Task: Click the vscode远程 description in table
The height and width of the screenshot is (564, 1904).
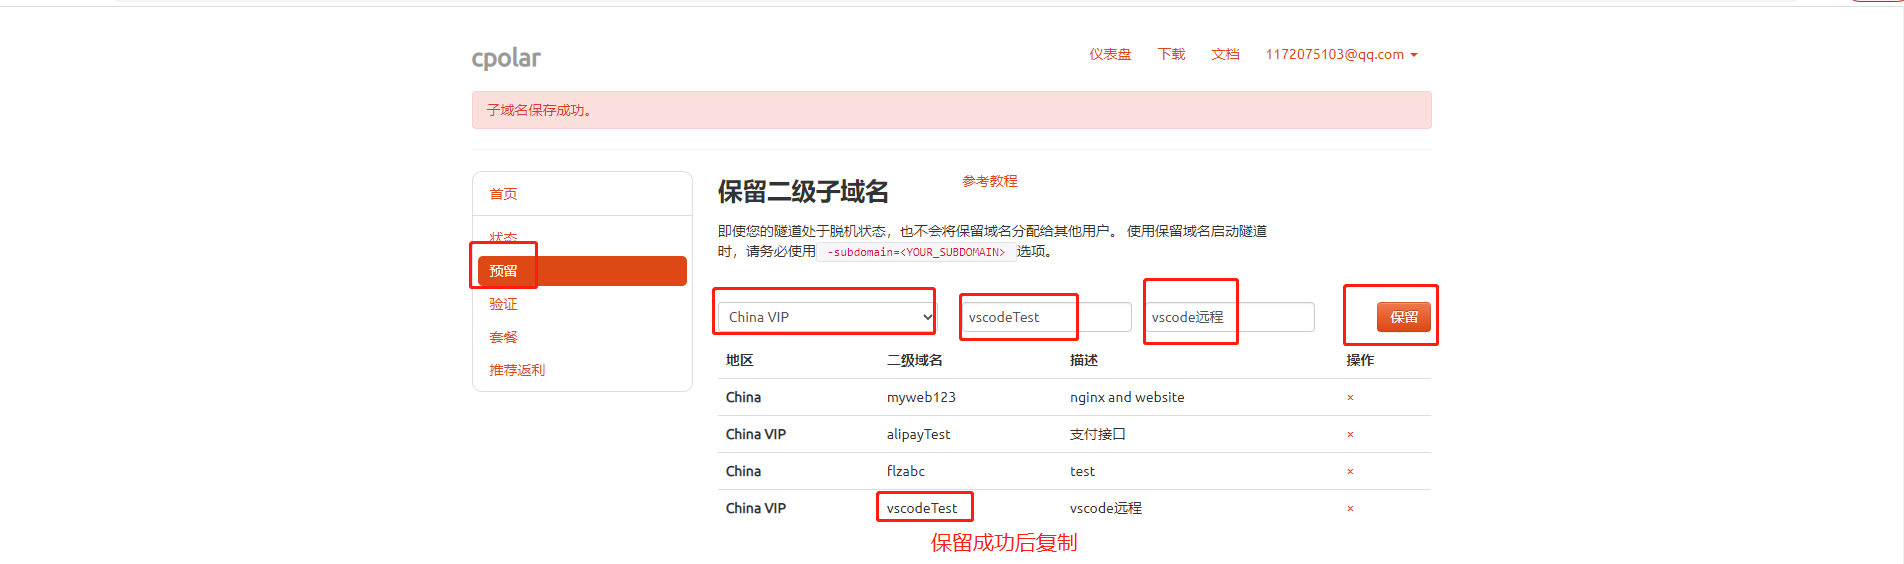Action: tap(1106, 508)
